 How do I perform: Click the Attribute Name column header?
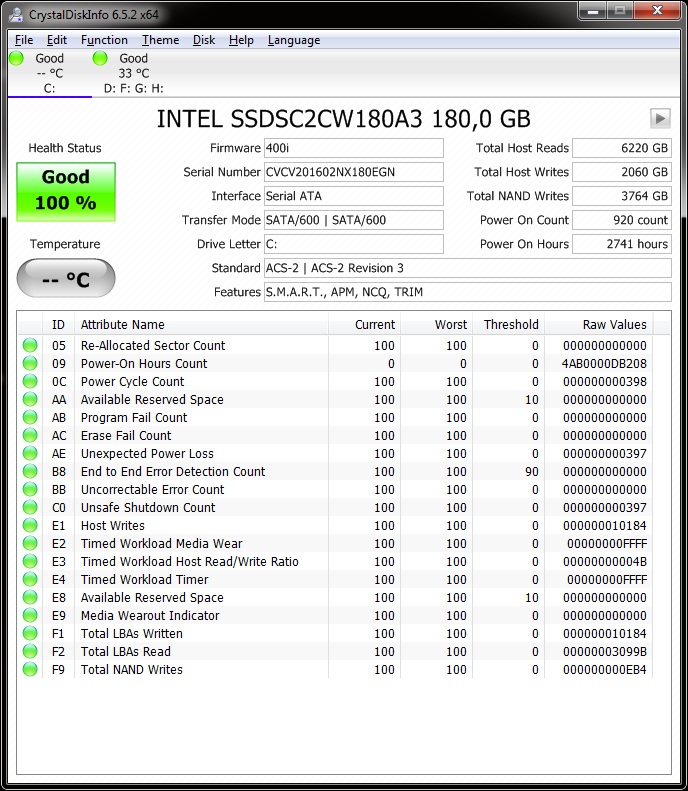coord(122,324)
